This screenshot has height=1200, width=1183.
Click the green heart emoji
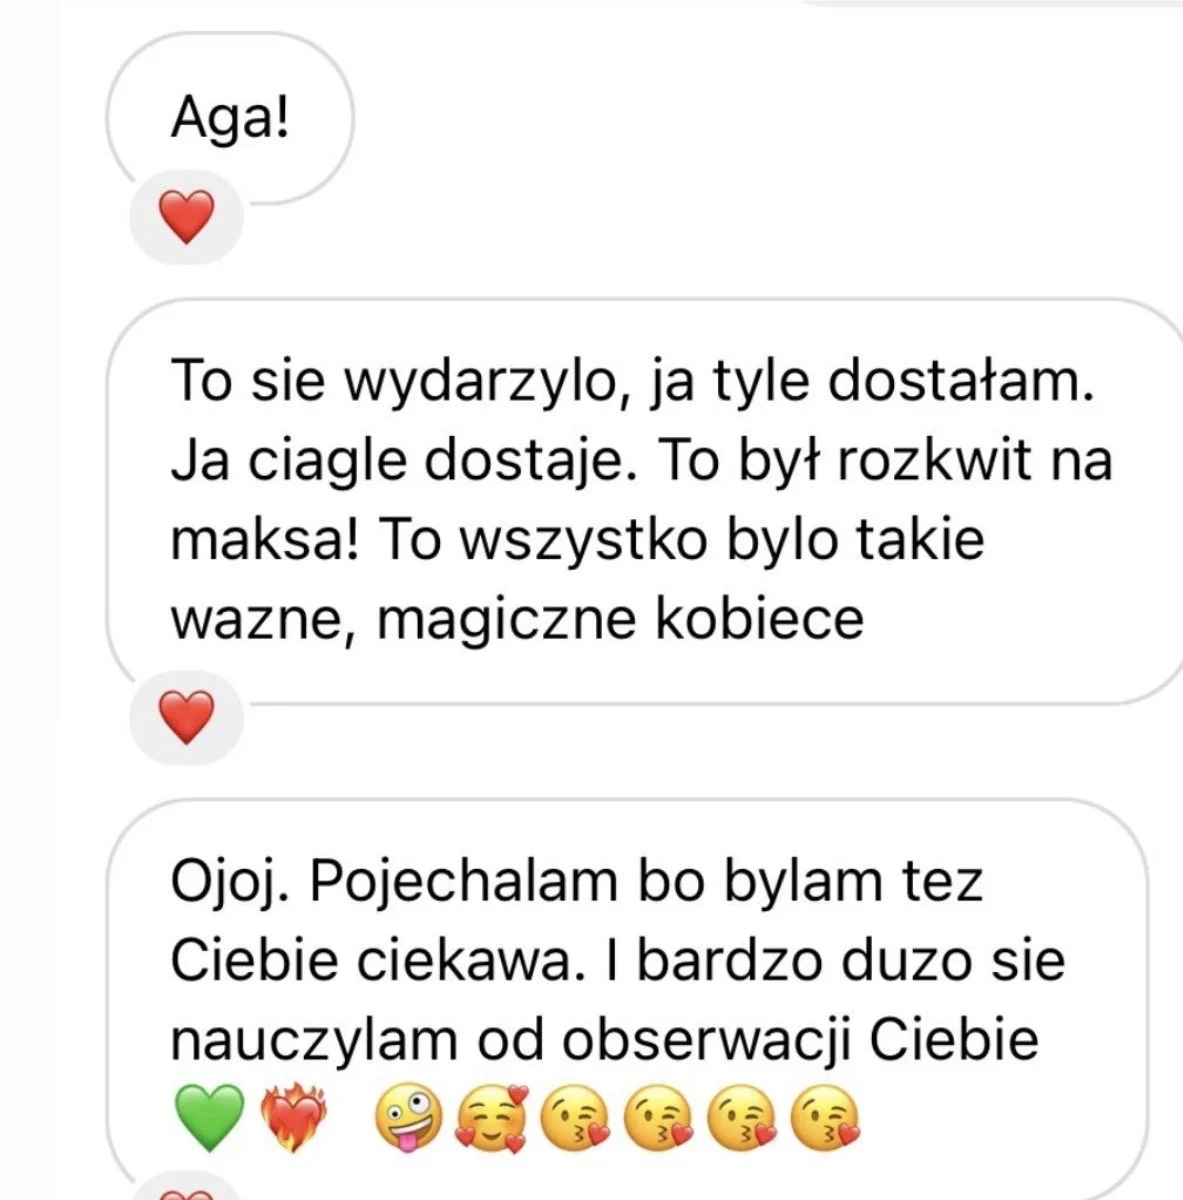coord(210,1119)
